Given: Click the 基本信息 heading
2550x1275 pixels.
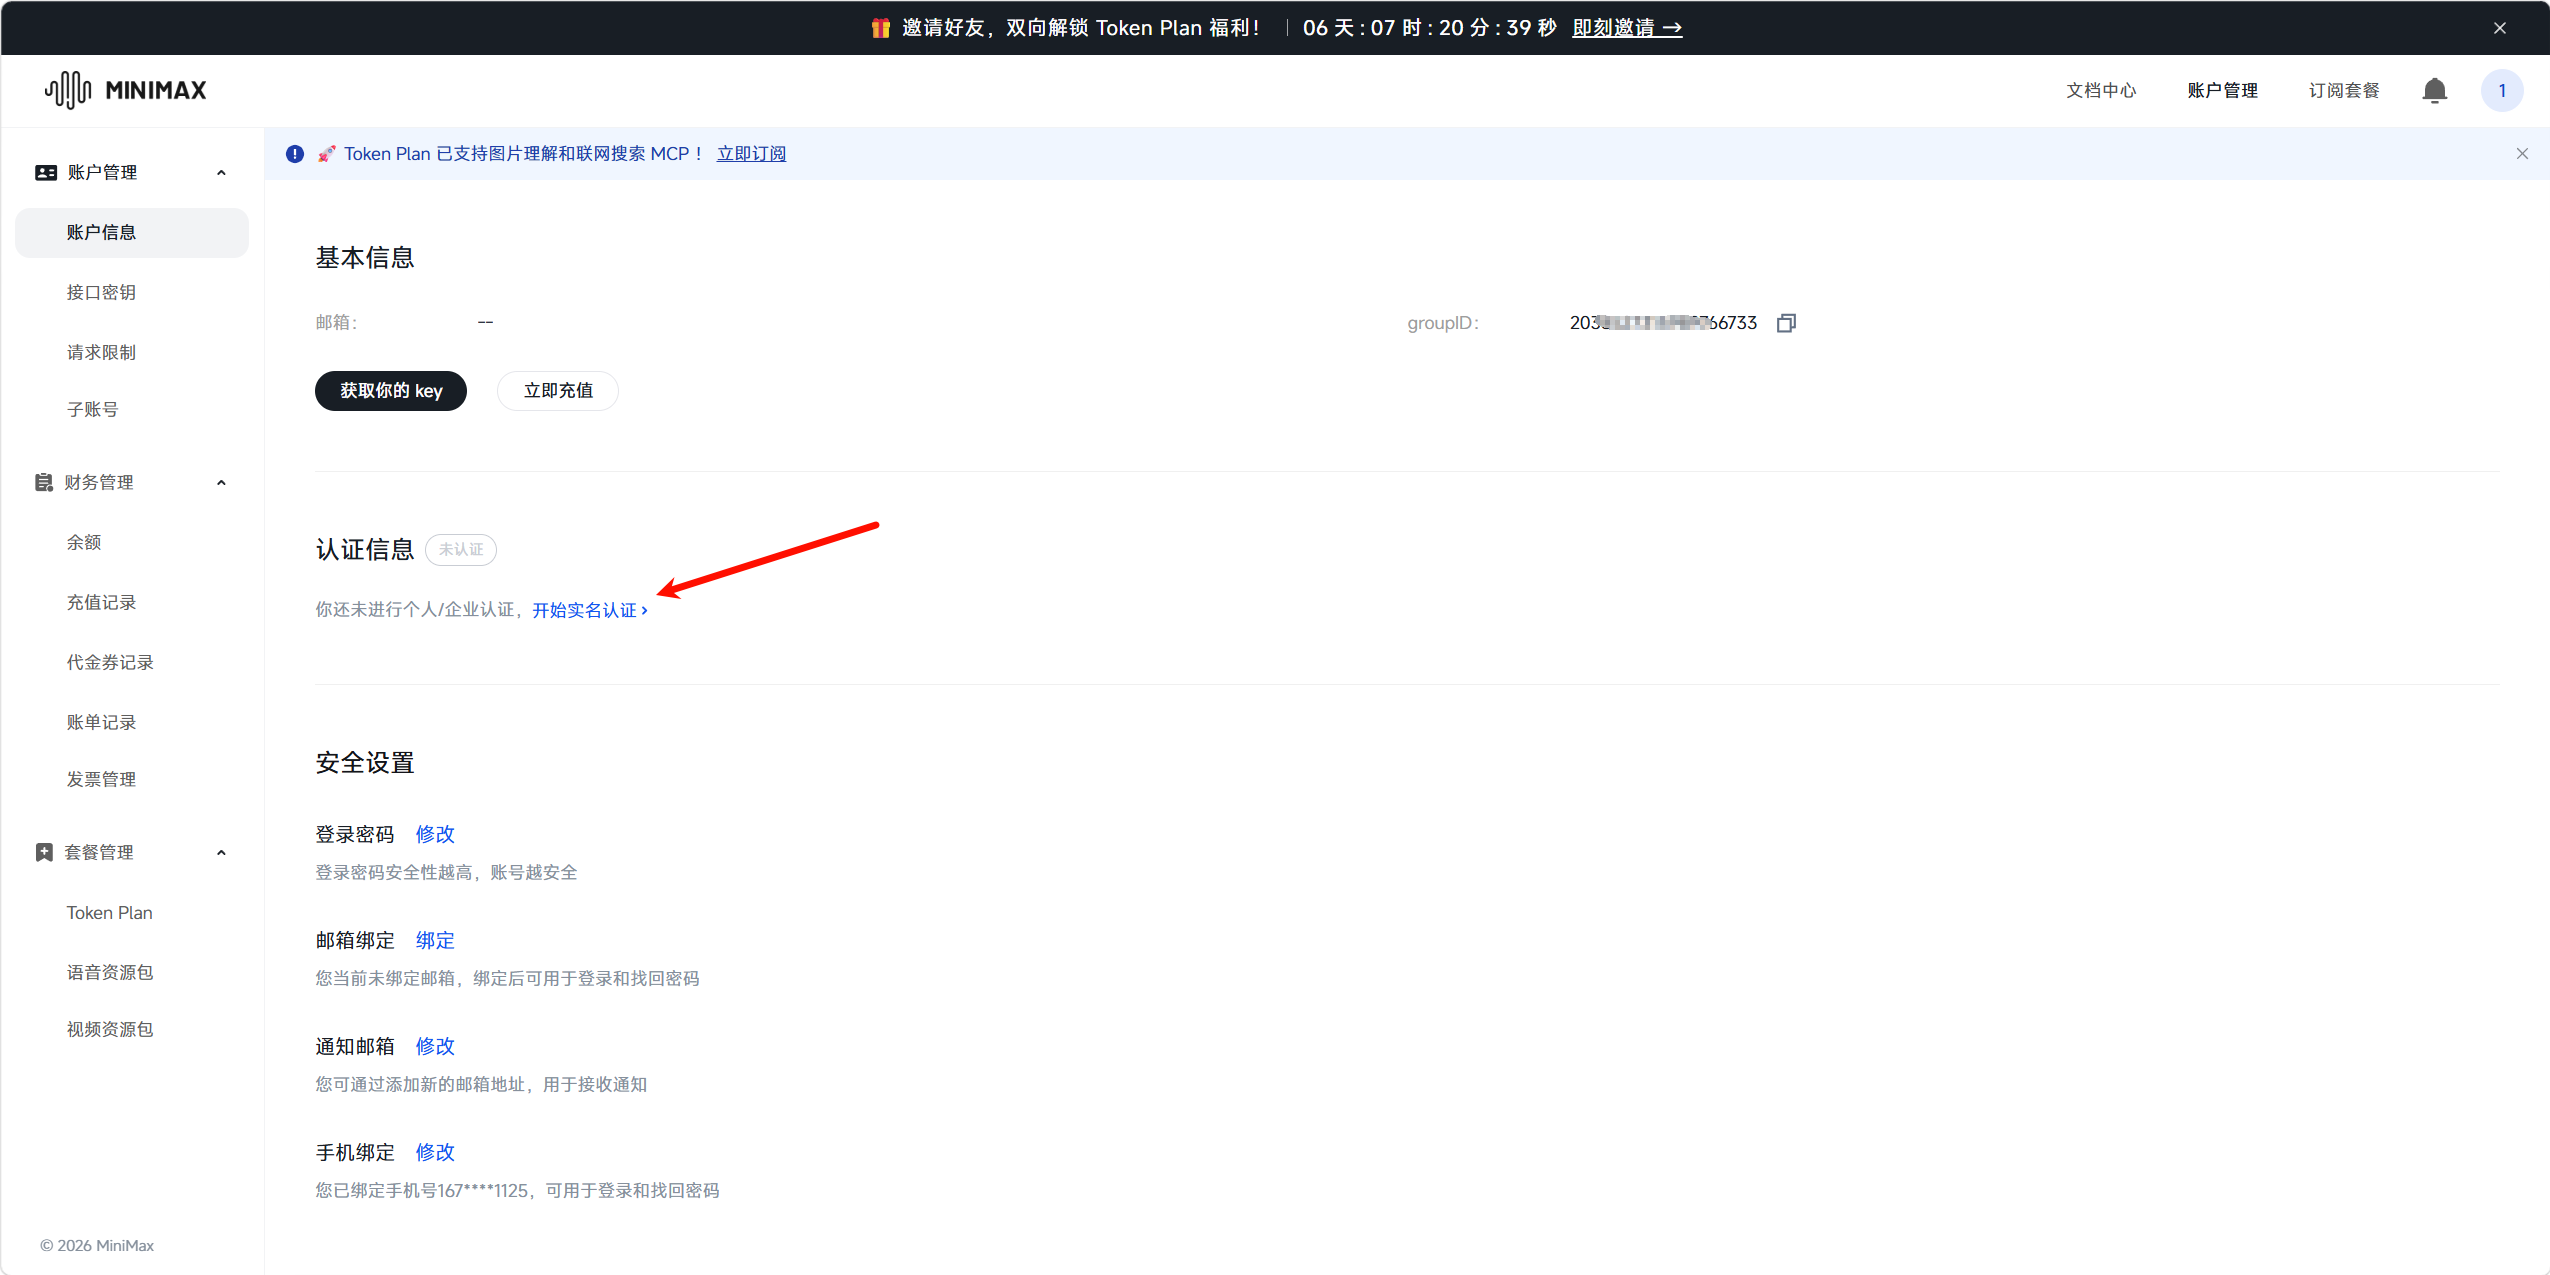Looking at the screenshot, I should (365, 258).
